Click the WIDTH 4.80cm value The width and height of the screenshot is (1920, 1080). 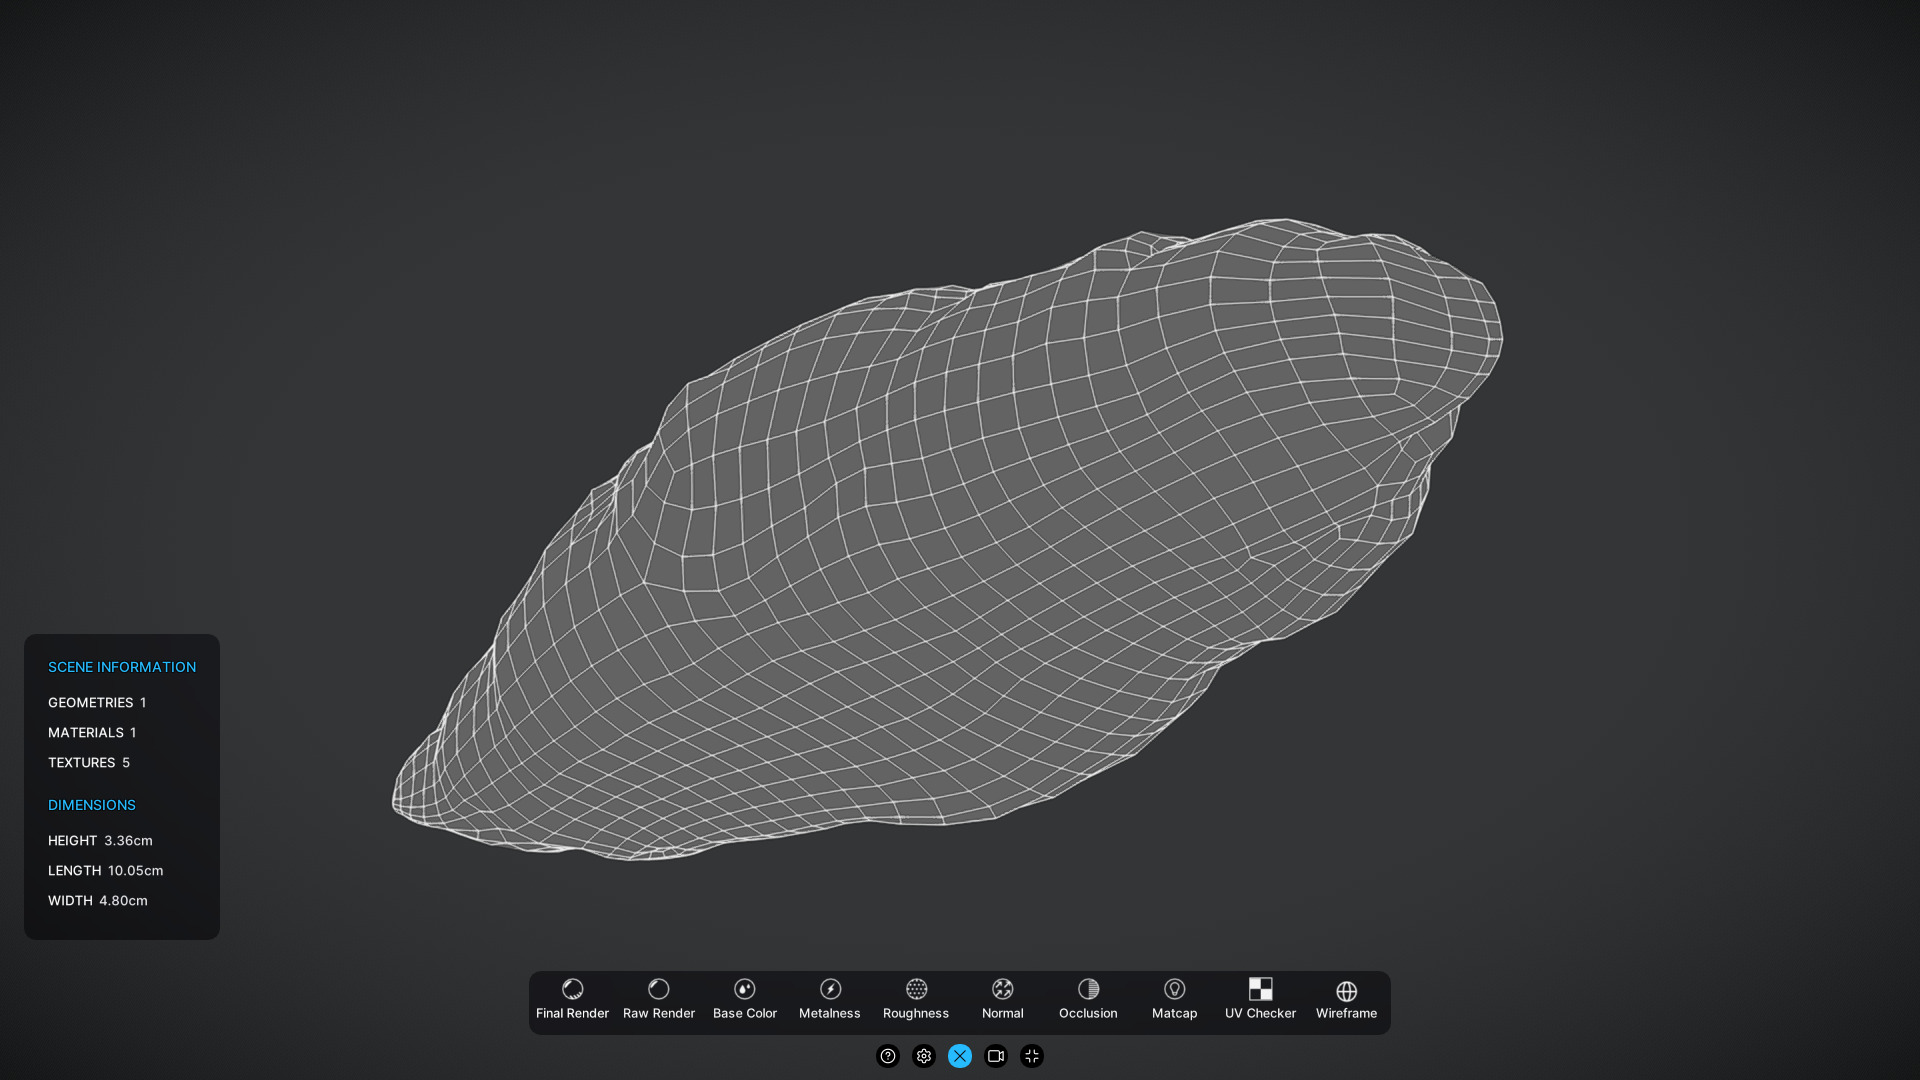click(x=98, y=901)
